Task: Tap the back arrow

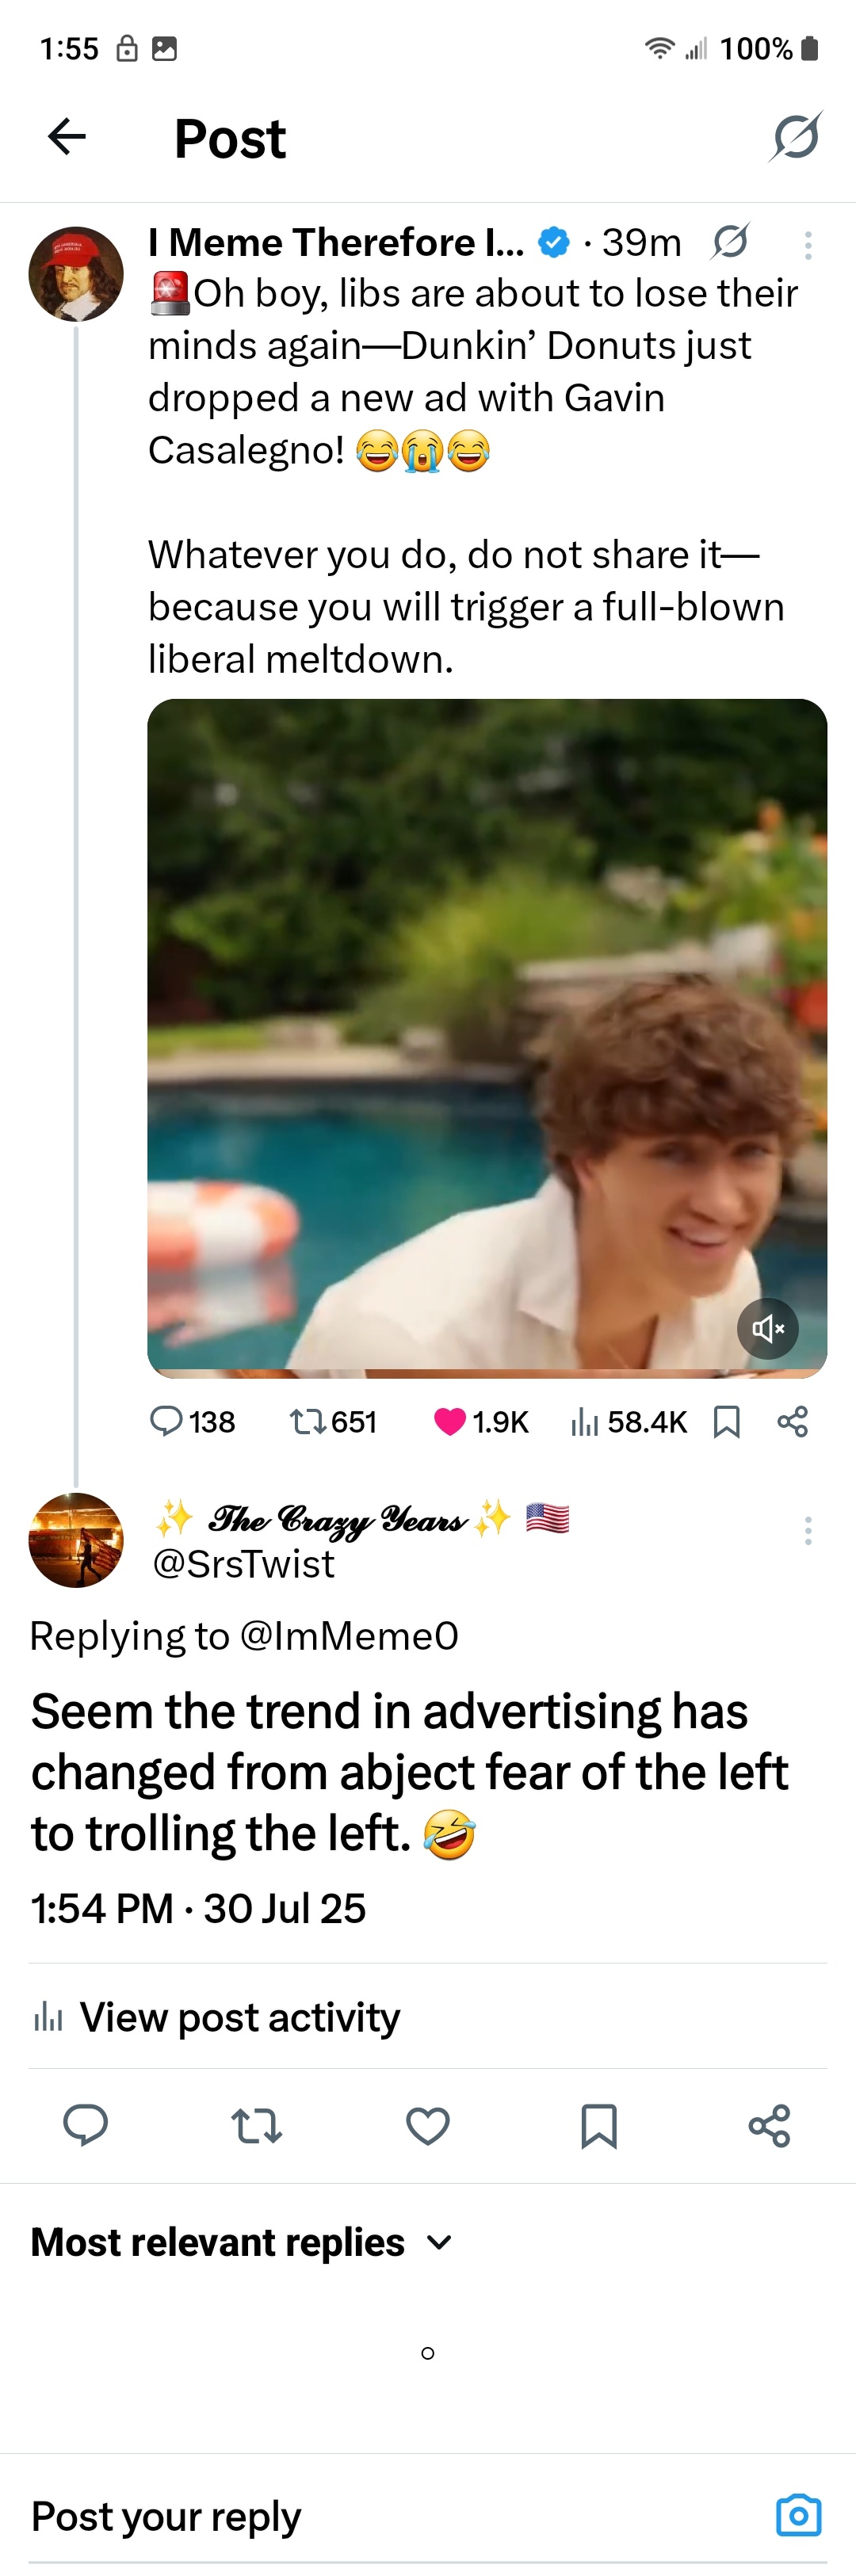Action: (67, 137)
